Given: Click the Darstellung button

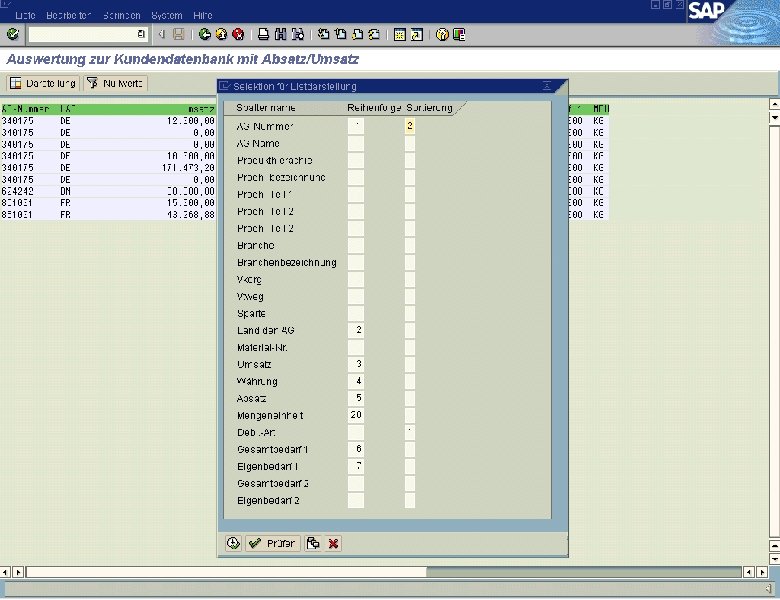Looking at the screenshot, I should [x=43, y=83].
